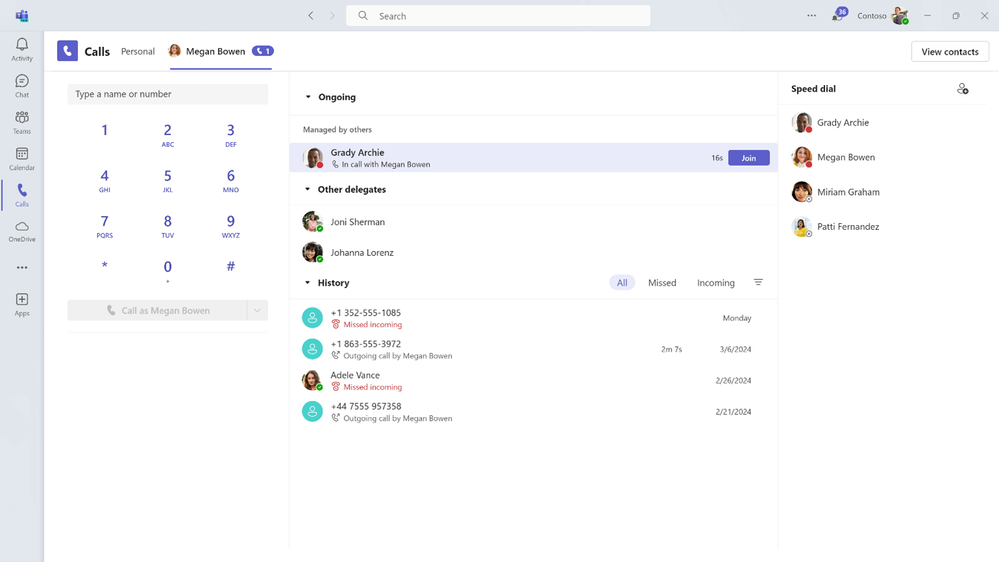Join Grady Archie's ongoing call
999x562 pixels.
(x=749, y=157)
